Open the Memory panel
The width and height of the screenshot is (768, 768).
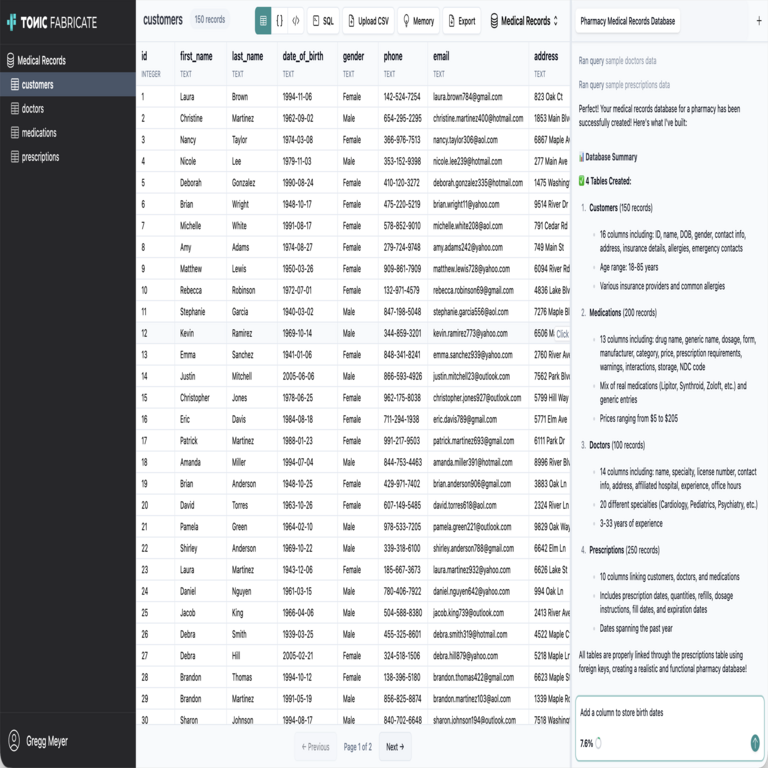[x=418, y=20]
